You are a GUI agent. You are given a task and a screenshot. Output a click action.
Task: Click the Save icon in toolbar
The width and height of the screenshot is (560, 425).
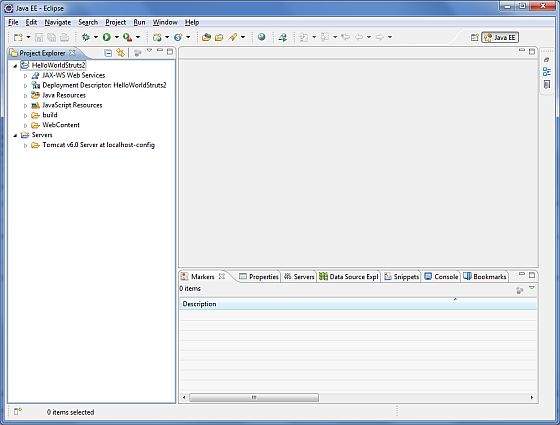(39, 37)
